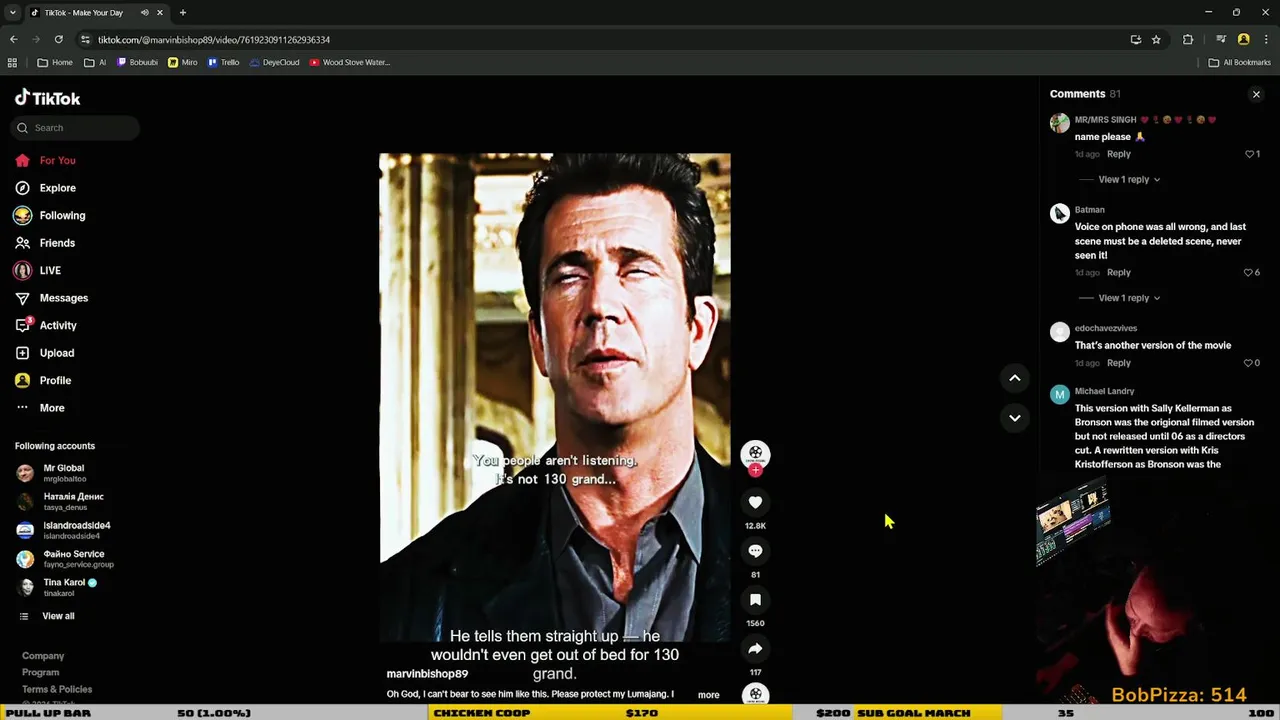Click the TikTok search field
The width and height of the screenshot is (1280, 720).
(x=75, y=128)
